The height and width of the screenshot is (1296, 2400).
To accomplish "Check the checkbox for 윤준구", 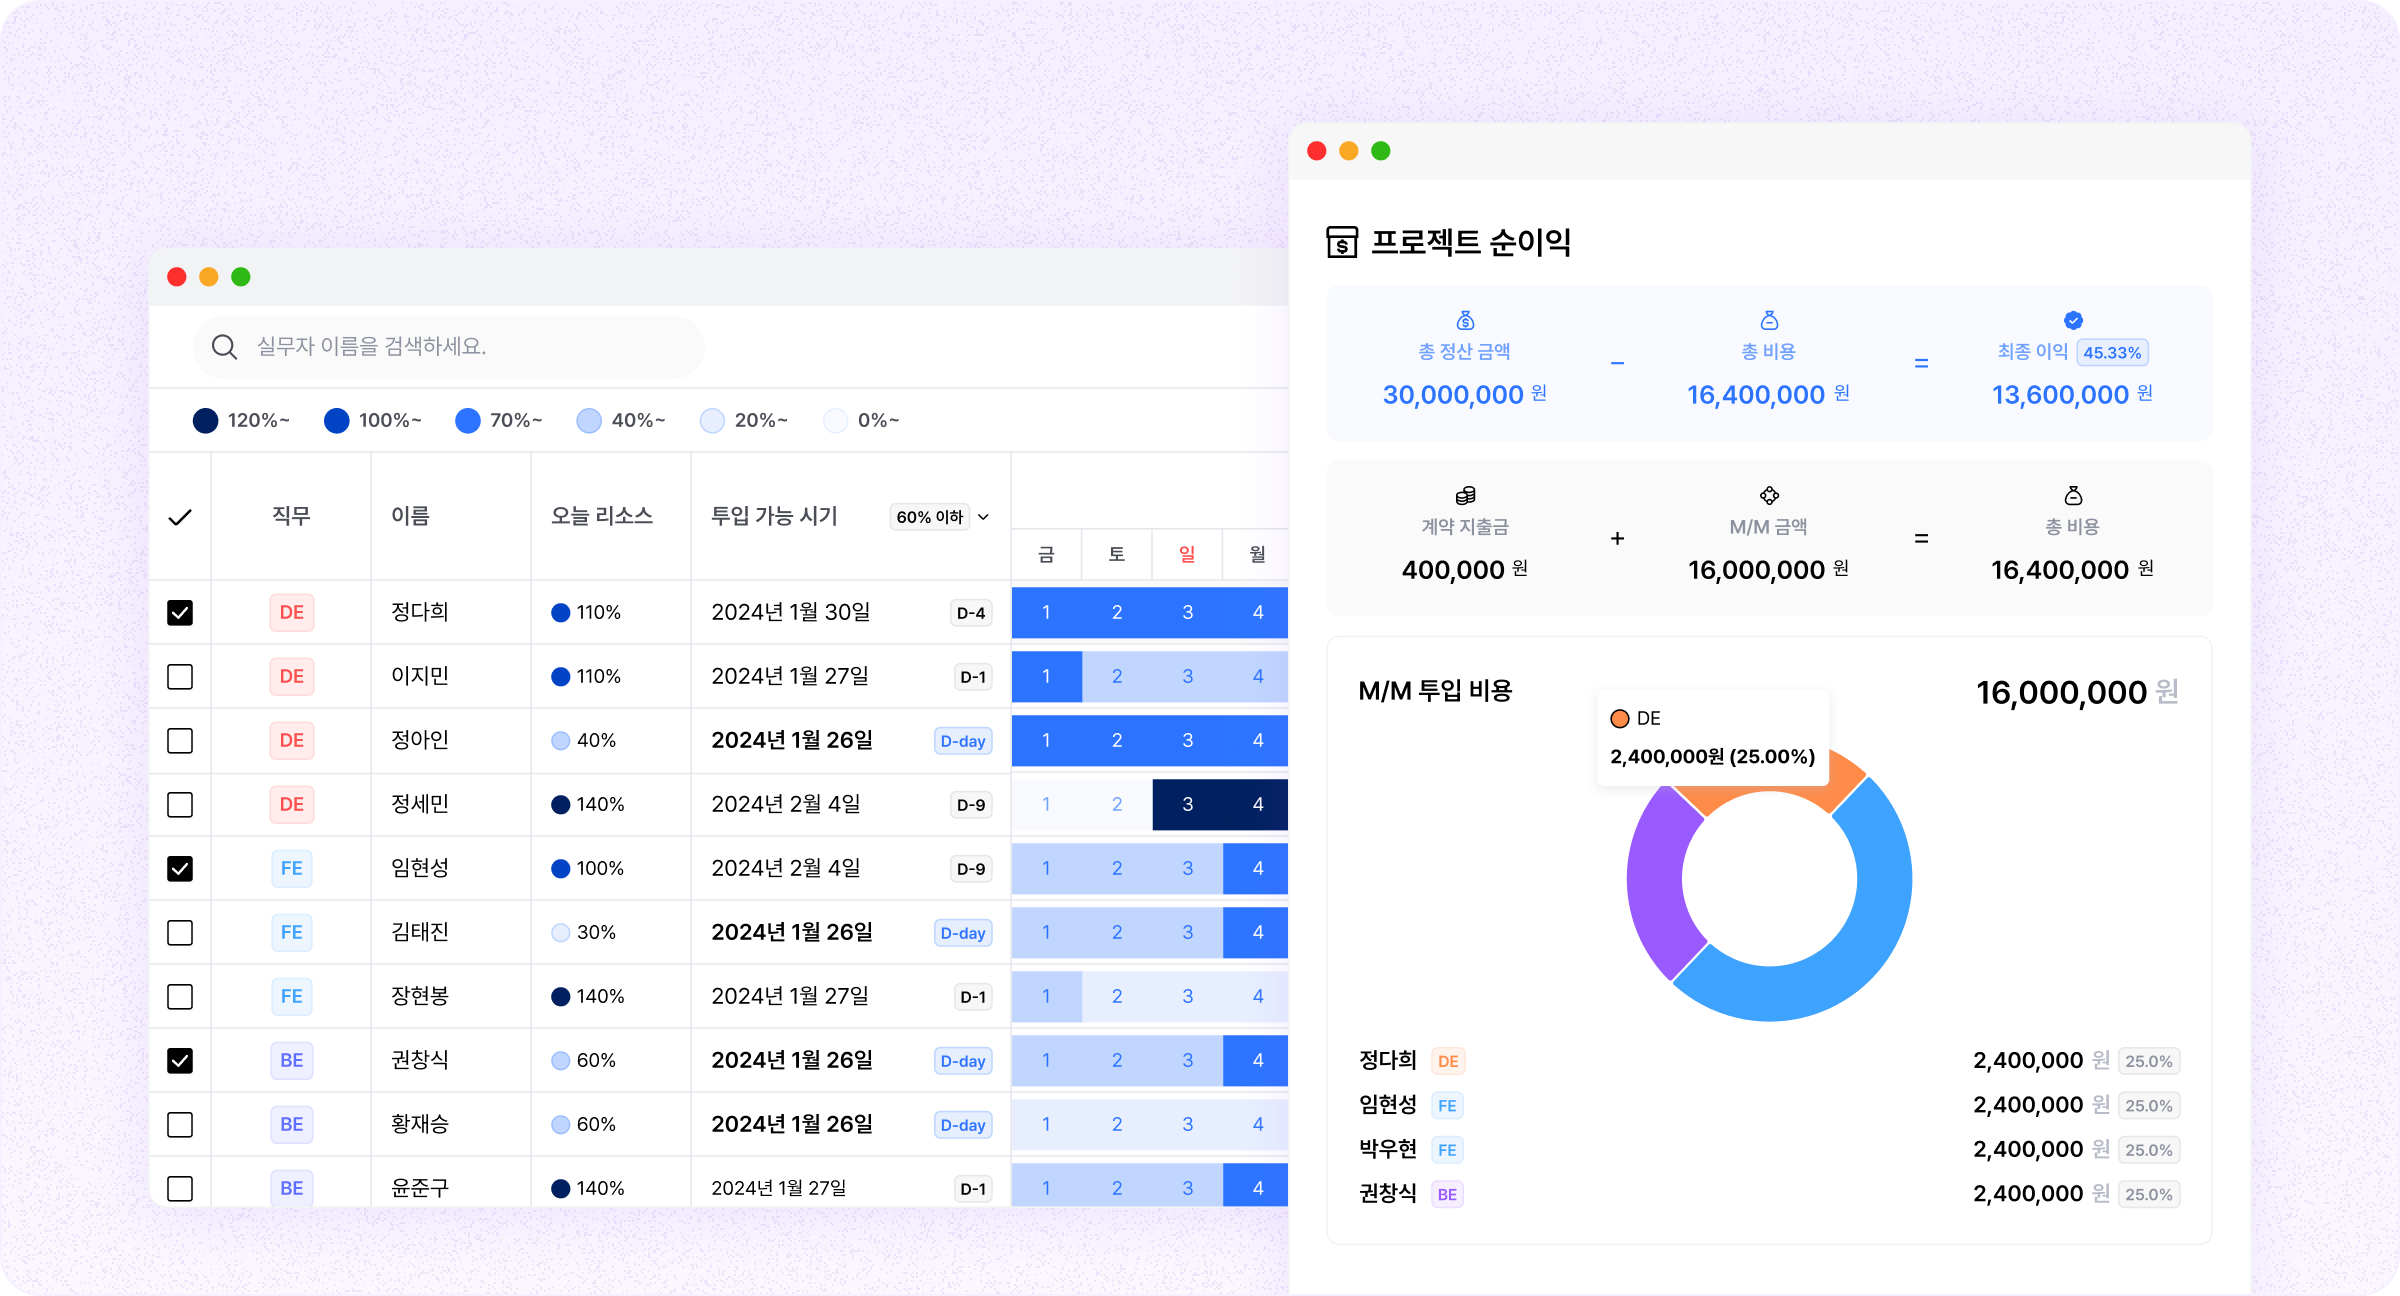I will click(x=180, y=1189).
